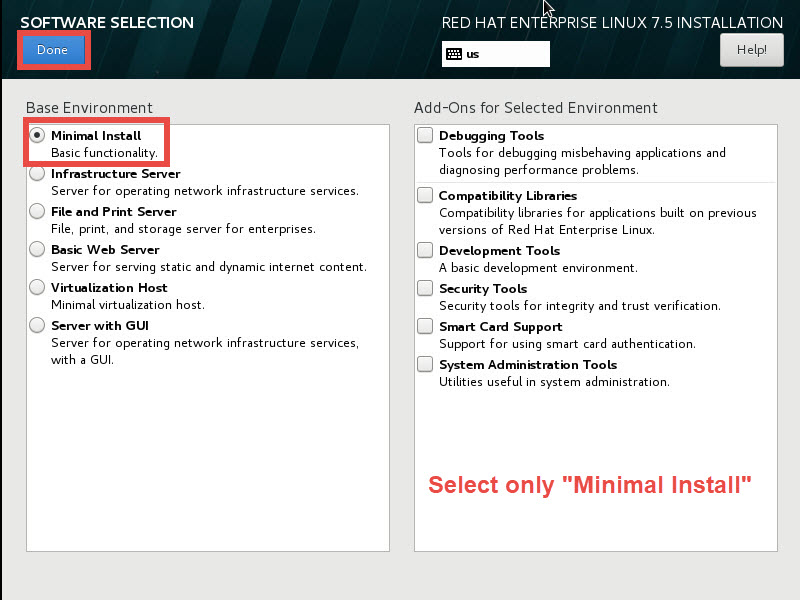The image size is (800, 600).
Task: Pick Basic Web Server environment
Action: tap(37, 249)
